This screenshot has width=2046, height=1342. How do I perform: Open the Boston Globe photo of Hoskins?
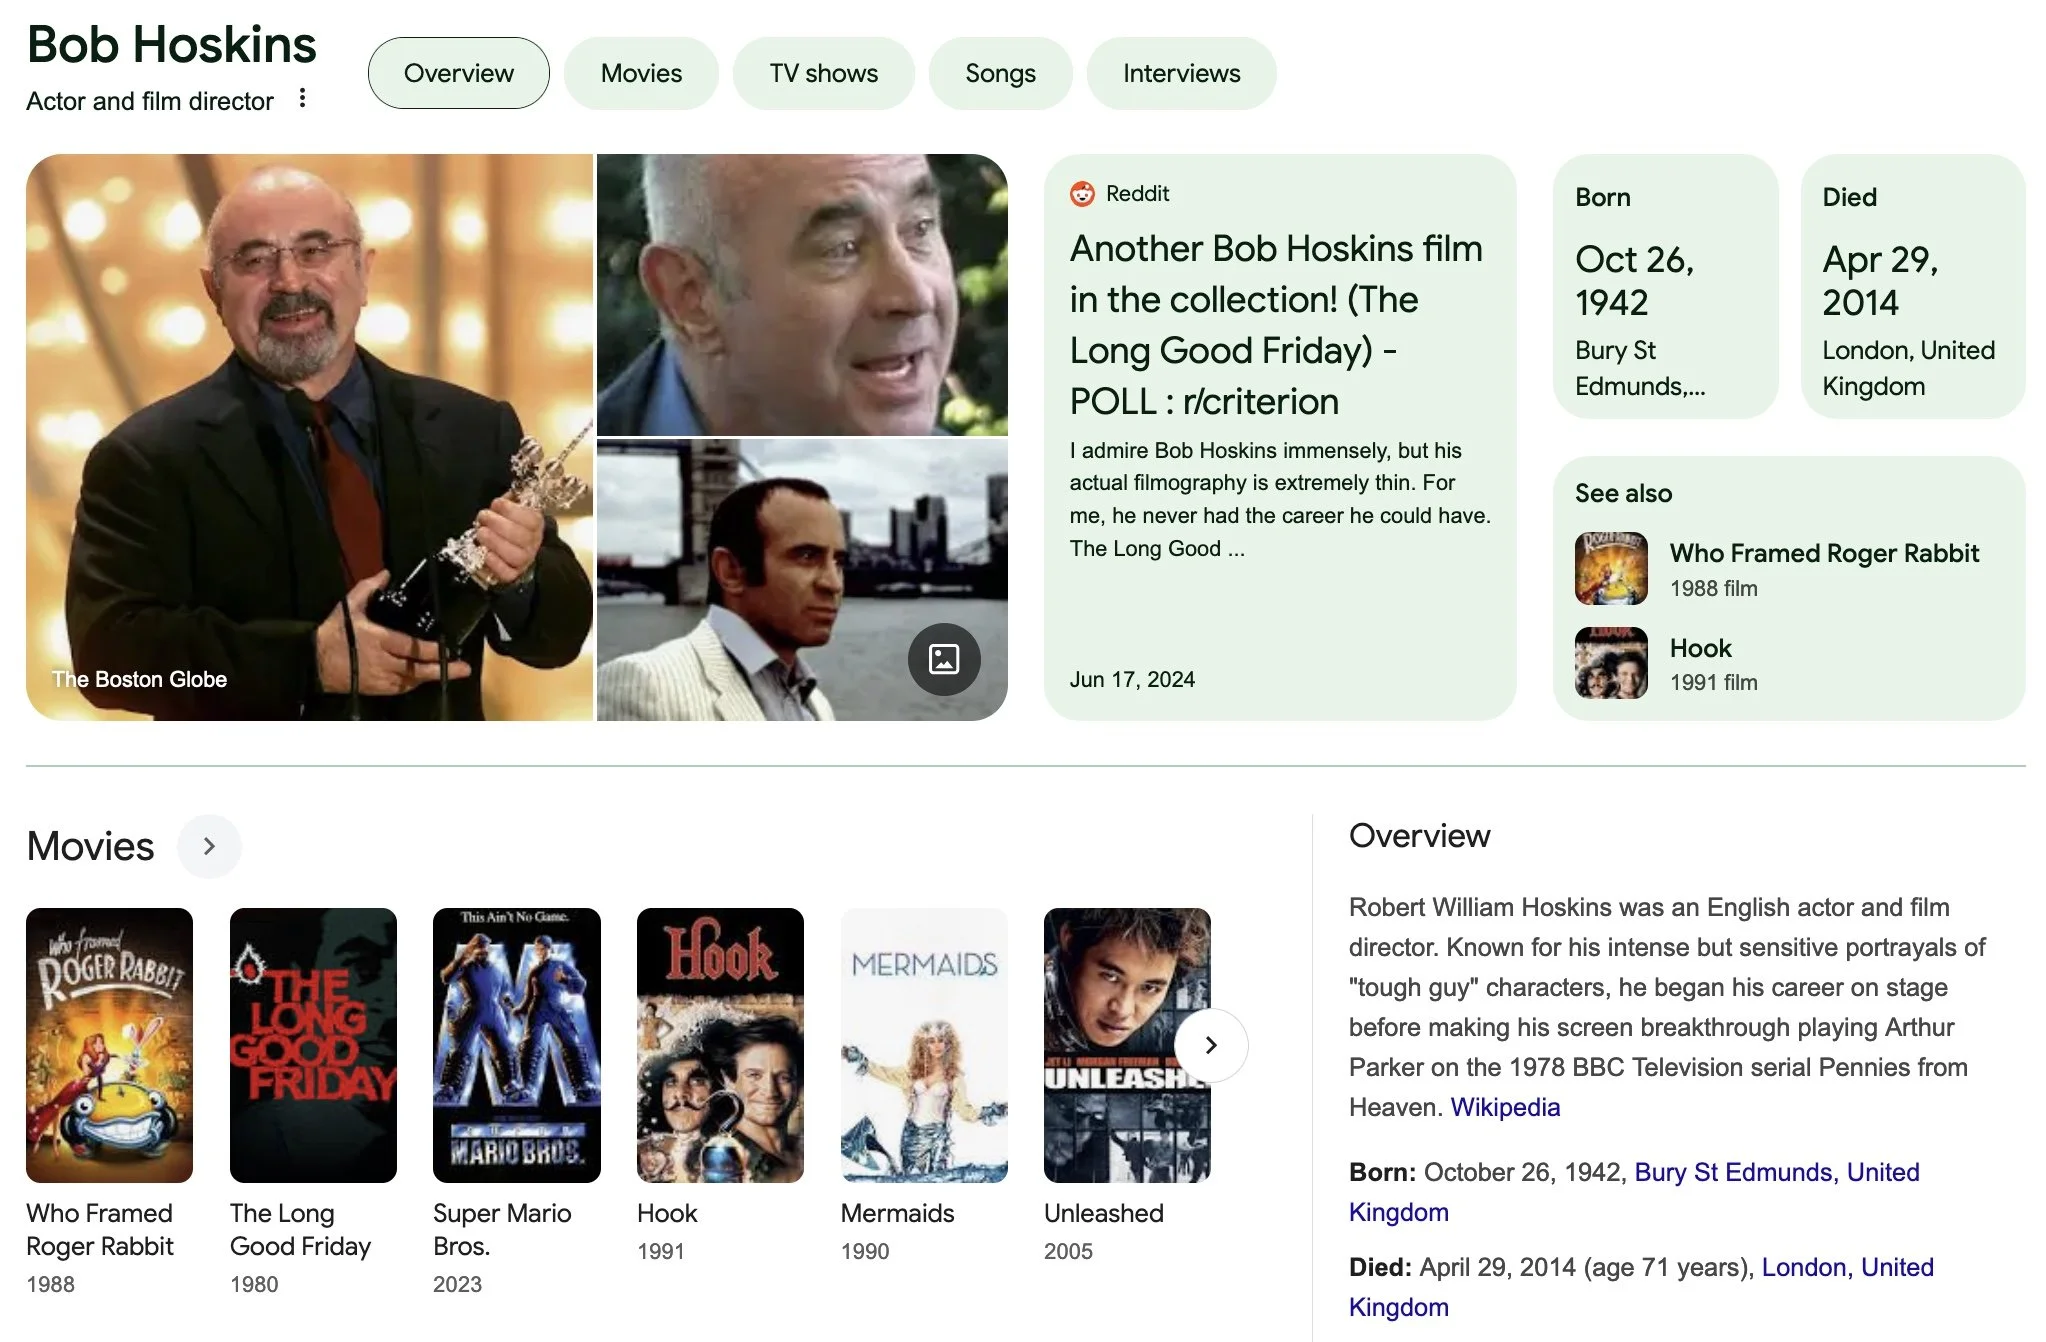point(310,437)
